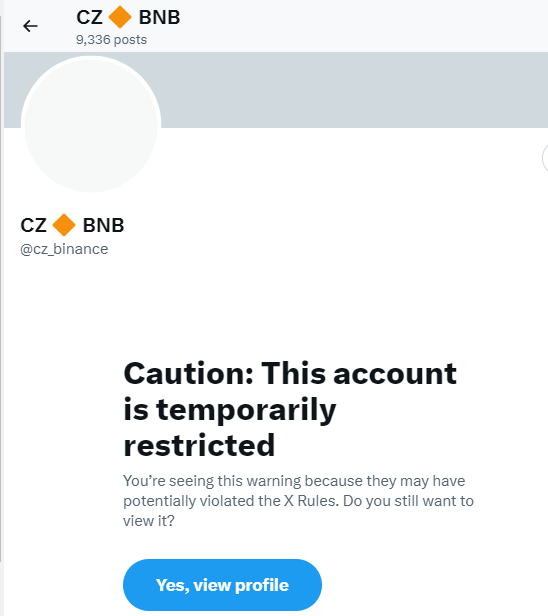Click the CZ BNB title in header
The image size is (548, 616).
(128, 17)
